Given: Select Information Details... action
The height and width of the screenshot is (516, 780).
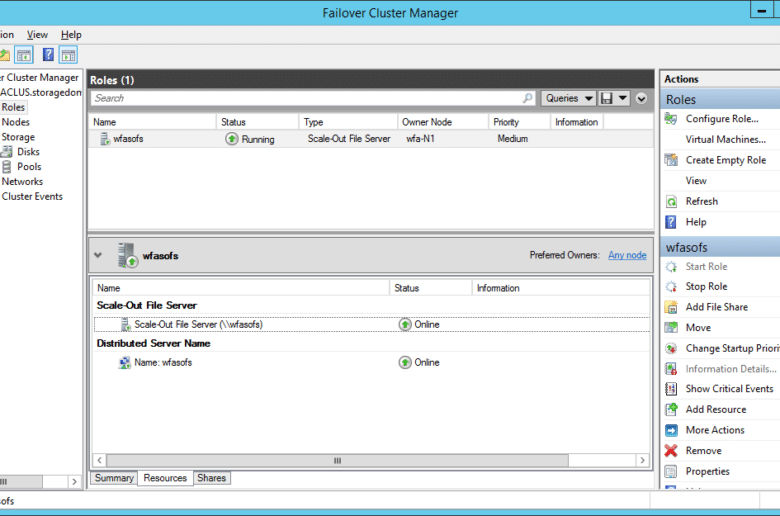Looking at the screenshot, I should (731, 369).
